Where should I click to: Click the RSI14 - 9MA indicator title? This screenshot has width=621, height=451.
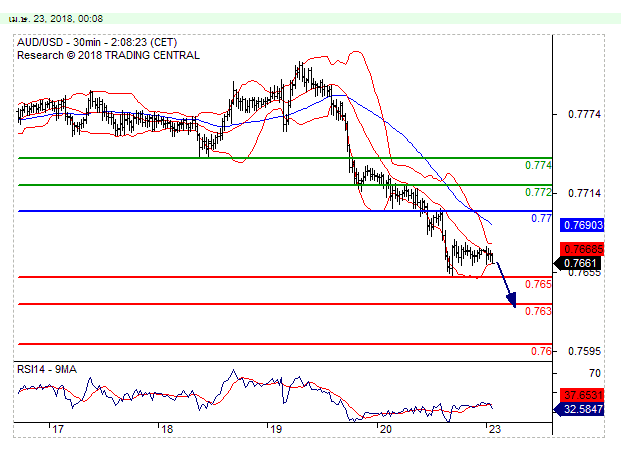click(x=47, y=369)
